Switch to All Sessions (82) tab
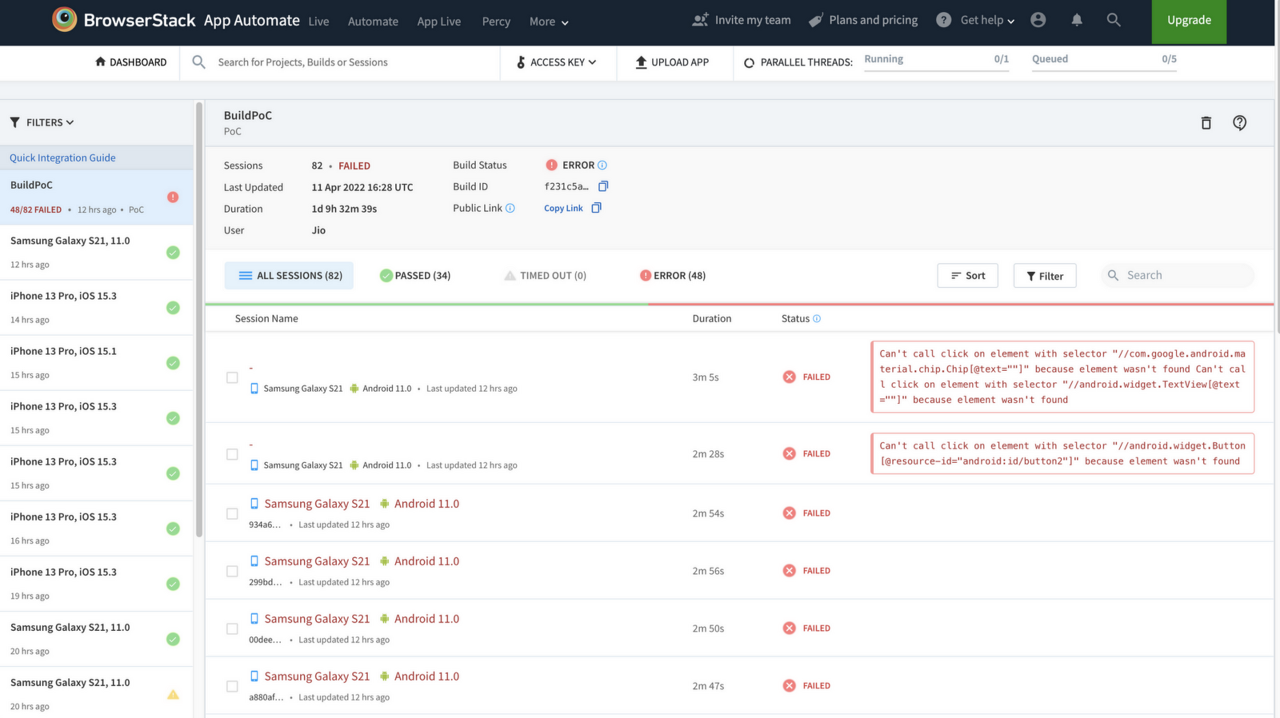 pos(289,275)
